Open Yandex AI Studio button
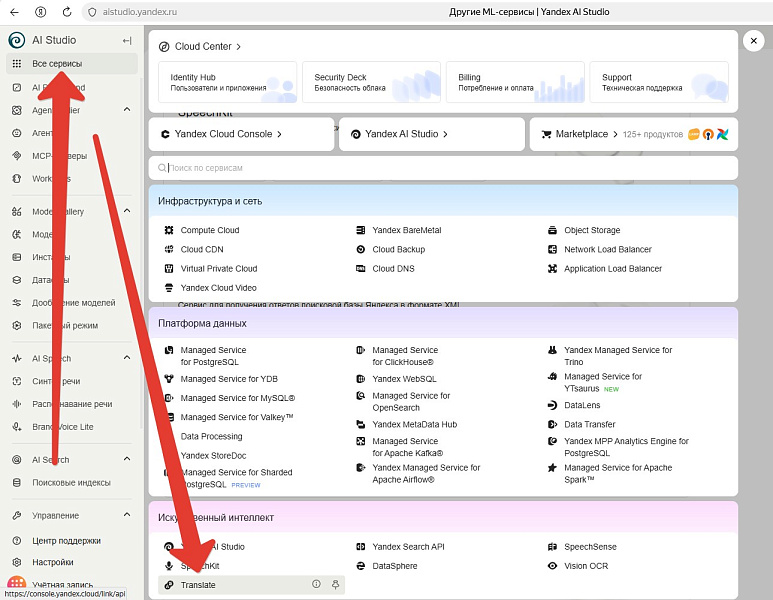 pos(432,134)
